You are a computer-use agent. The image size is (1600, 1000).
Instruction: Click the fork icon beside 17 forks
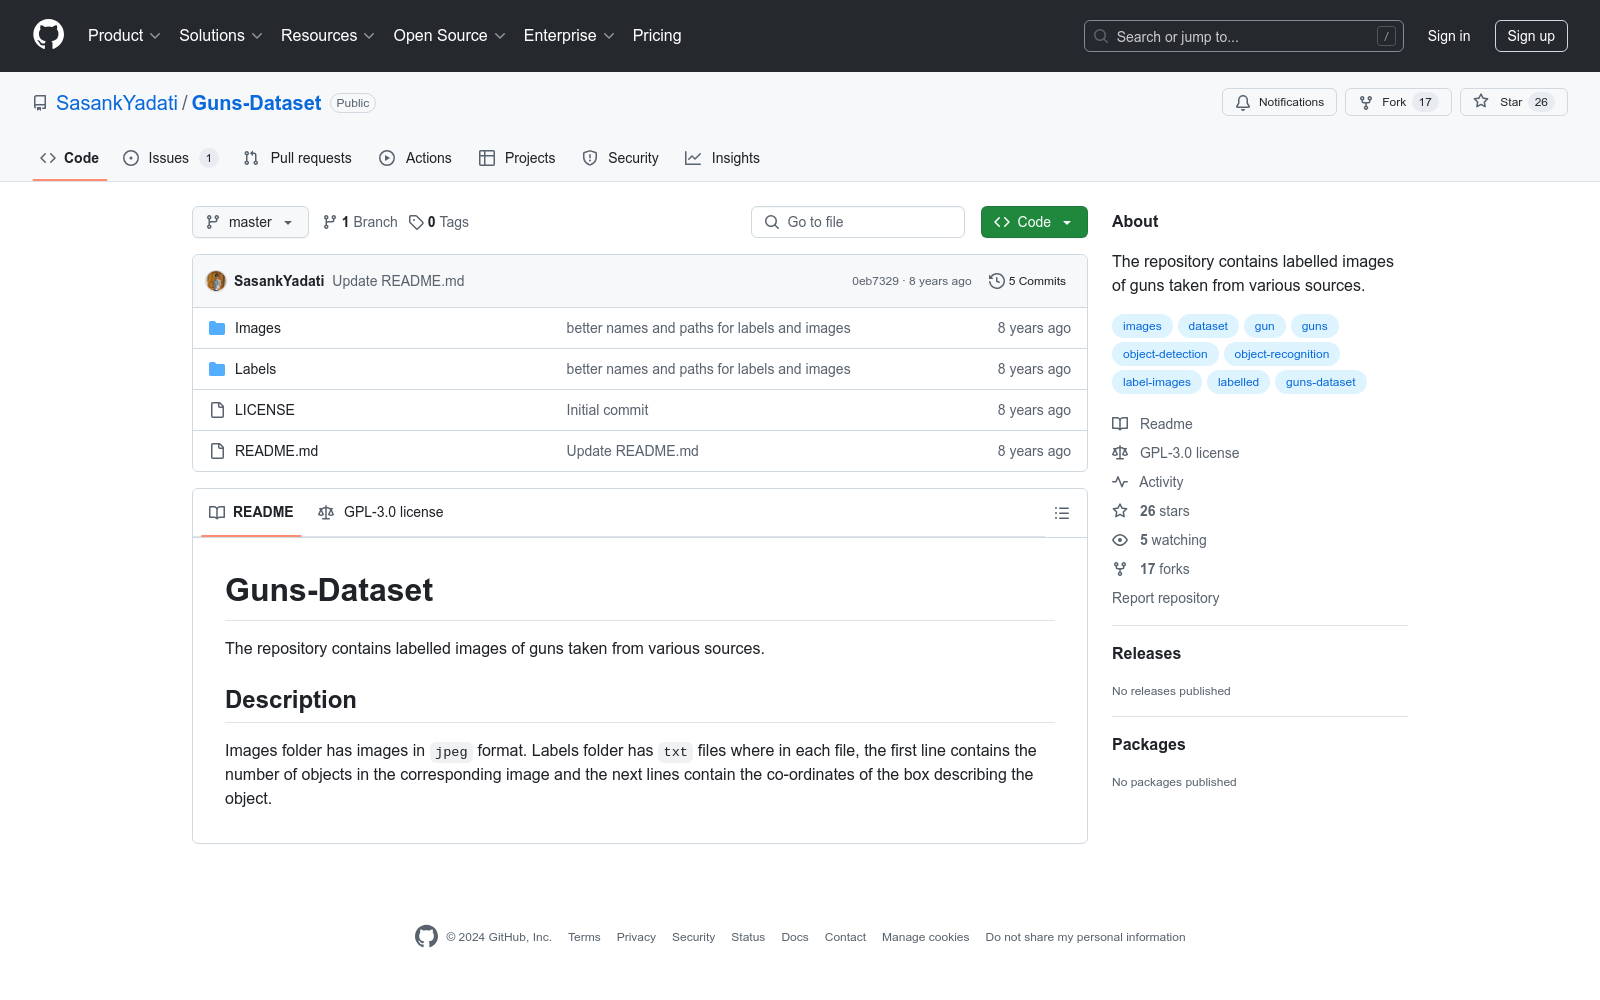1120,569
